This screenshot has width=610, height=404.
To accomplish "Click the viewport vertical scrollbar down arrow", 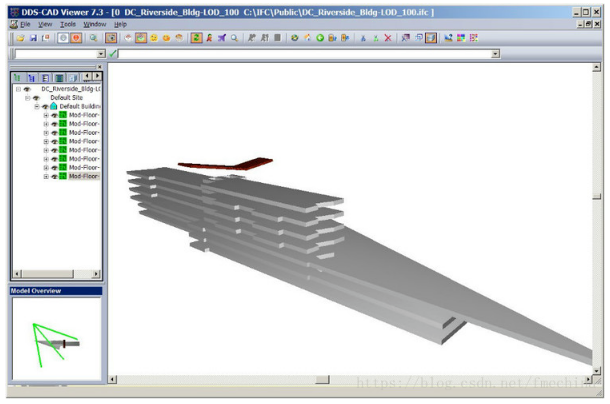I will click(596, 371).
